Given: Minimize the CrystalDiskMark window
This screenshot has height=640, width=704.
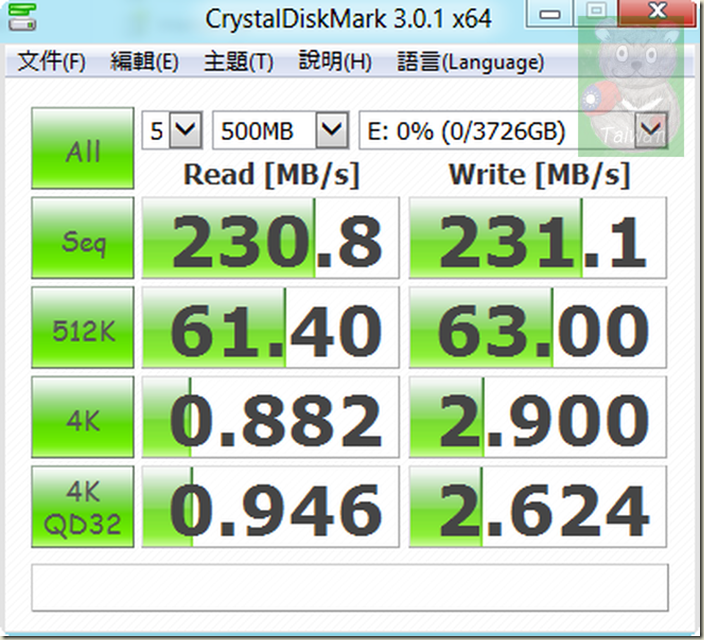Looking at the screenshot, I should (x=550, y=13).
